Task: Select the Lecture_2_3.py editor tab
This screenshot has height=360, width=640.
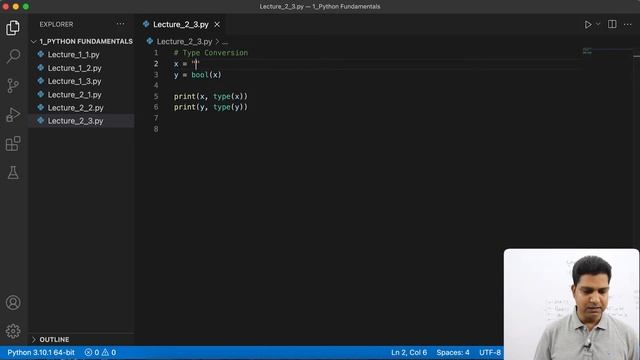Action: [181, 24]
